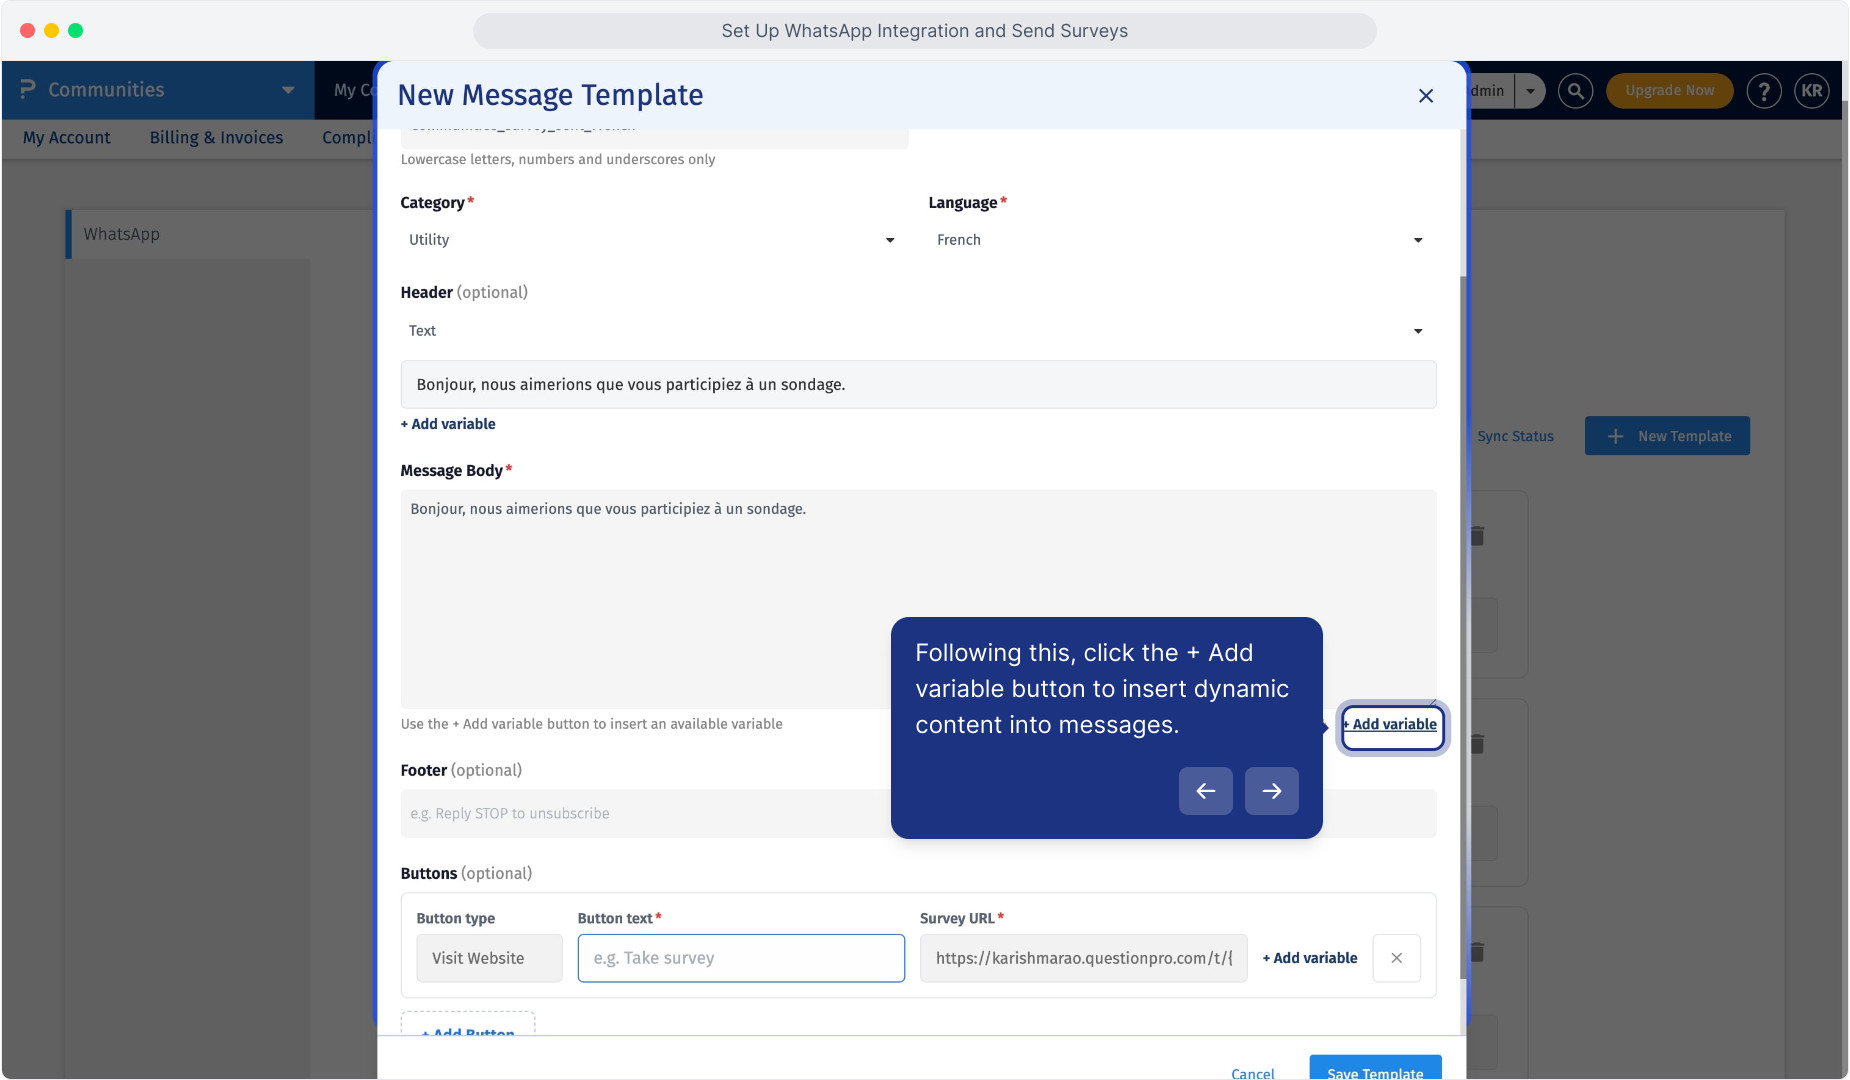The height and width of the screenshot is (1080, 1850).
Task: Click the highlighted Add variable for message body
Action: pyautogui.click(x=1392, y=725)
